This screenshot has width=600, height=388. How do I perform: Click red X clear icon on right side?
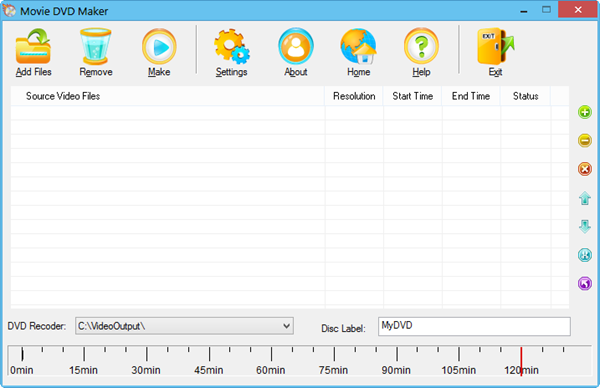[x=585, y=169]
